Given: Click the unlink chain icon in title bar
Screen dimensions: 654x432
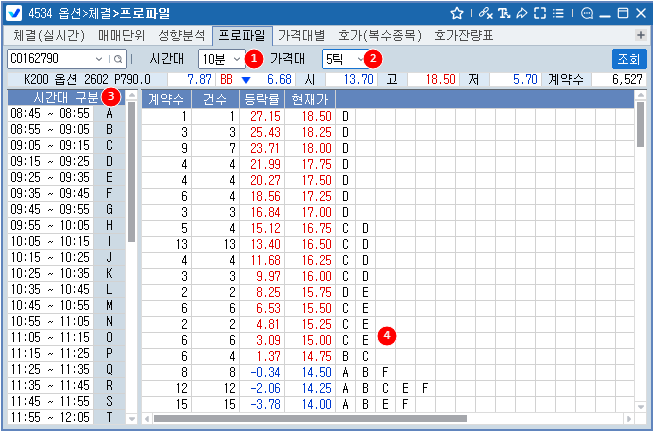Looking at the screenshot, I should pyautogui.click(x=485, y=13).
